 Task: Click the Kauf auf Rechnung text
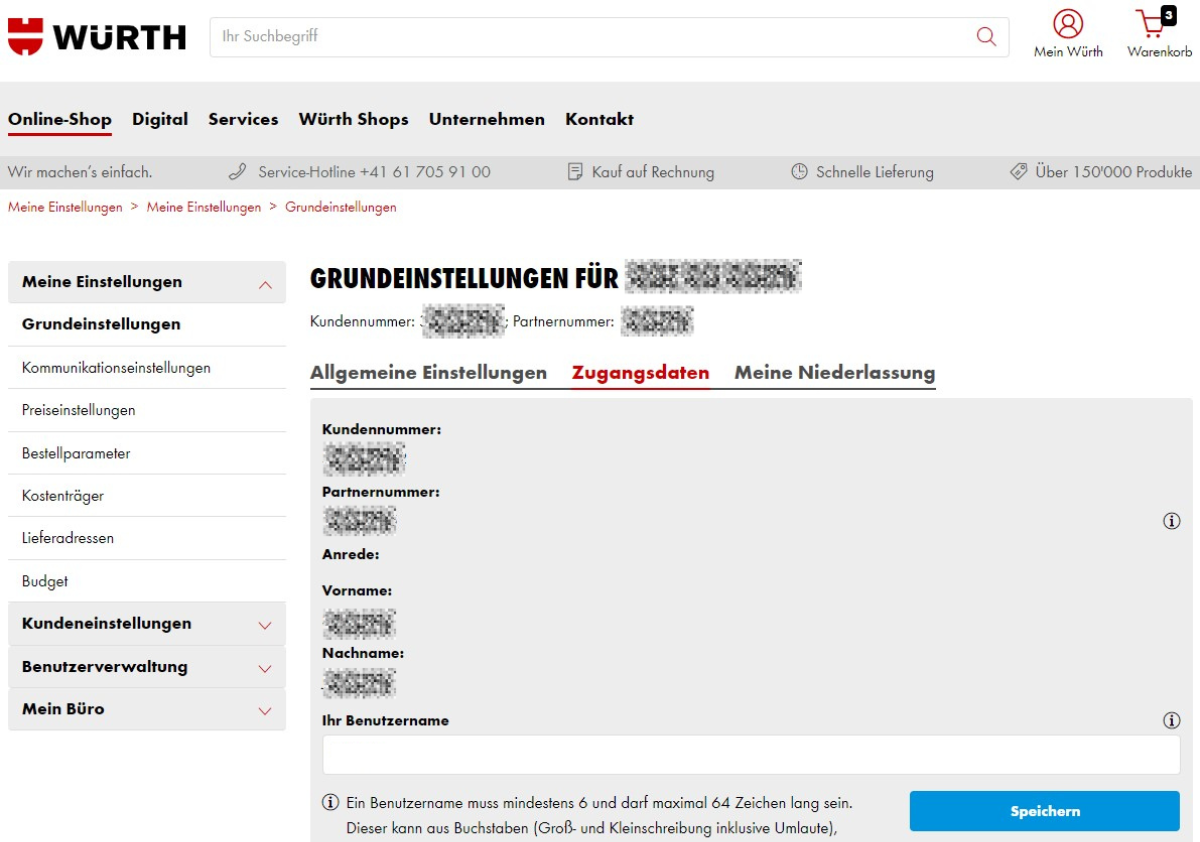coord(653,172)
